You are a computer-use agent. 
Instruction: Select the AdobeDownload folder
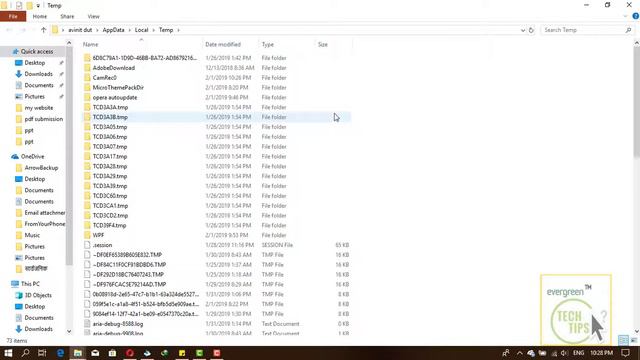113,68
